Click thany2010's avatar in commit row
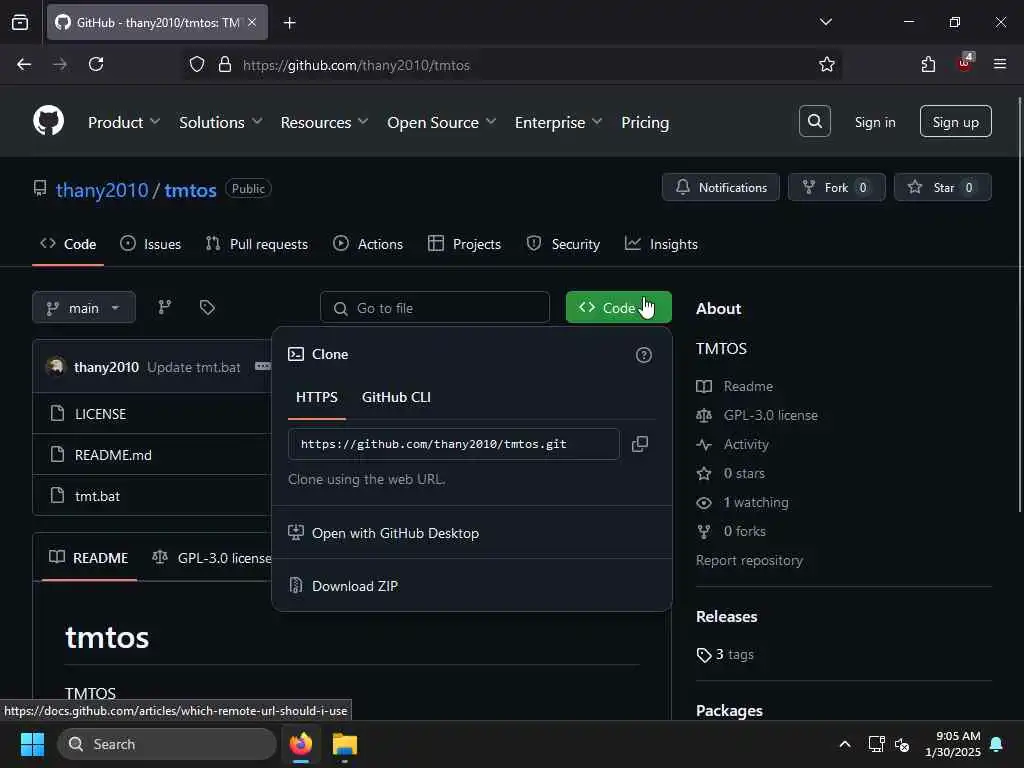Image resolution: width=1024 pixels, height=768 pixels. coord(56,366)
